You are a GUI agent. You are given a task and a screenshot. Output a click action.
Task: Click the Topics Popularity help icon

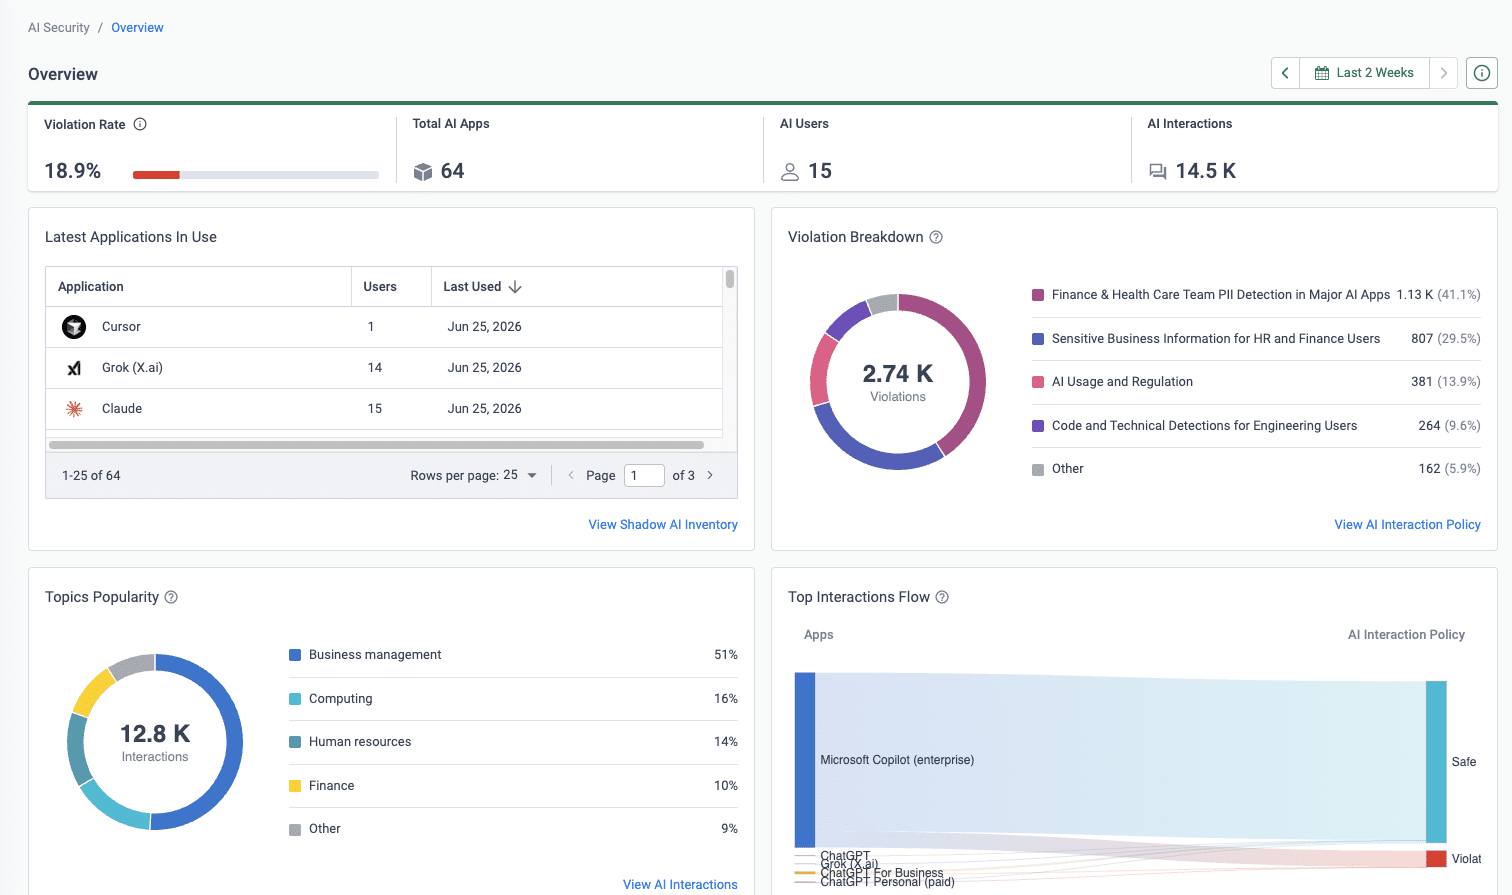[x=171, y=597]
